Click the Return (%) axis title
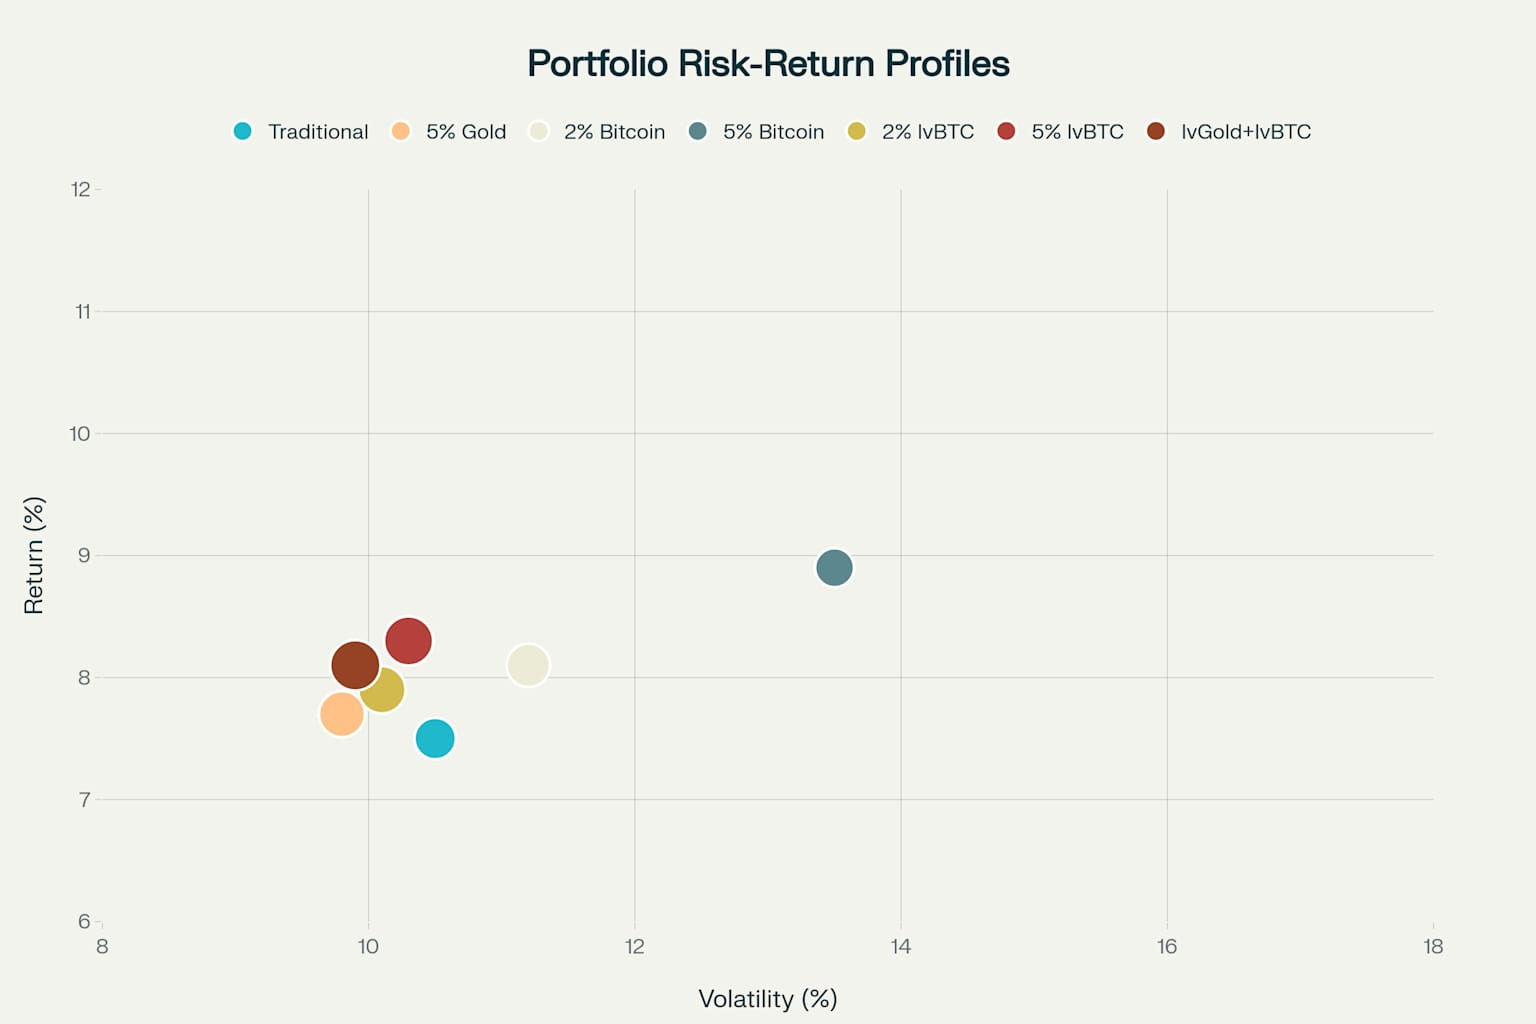Viewport: 1536px width, 1024px height. coord(34,555)
